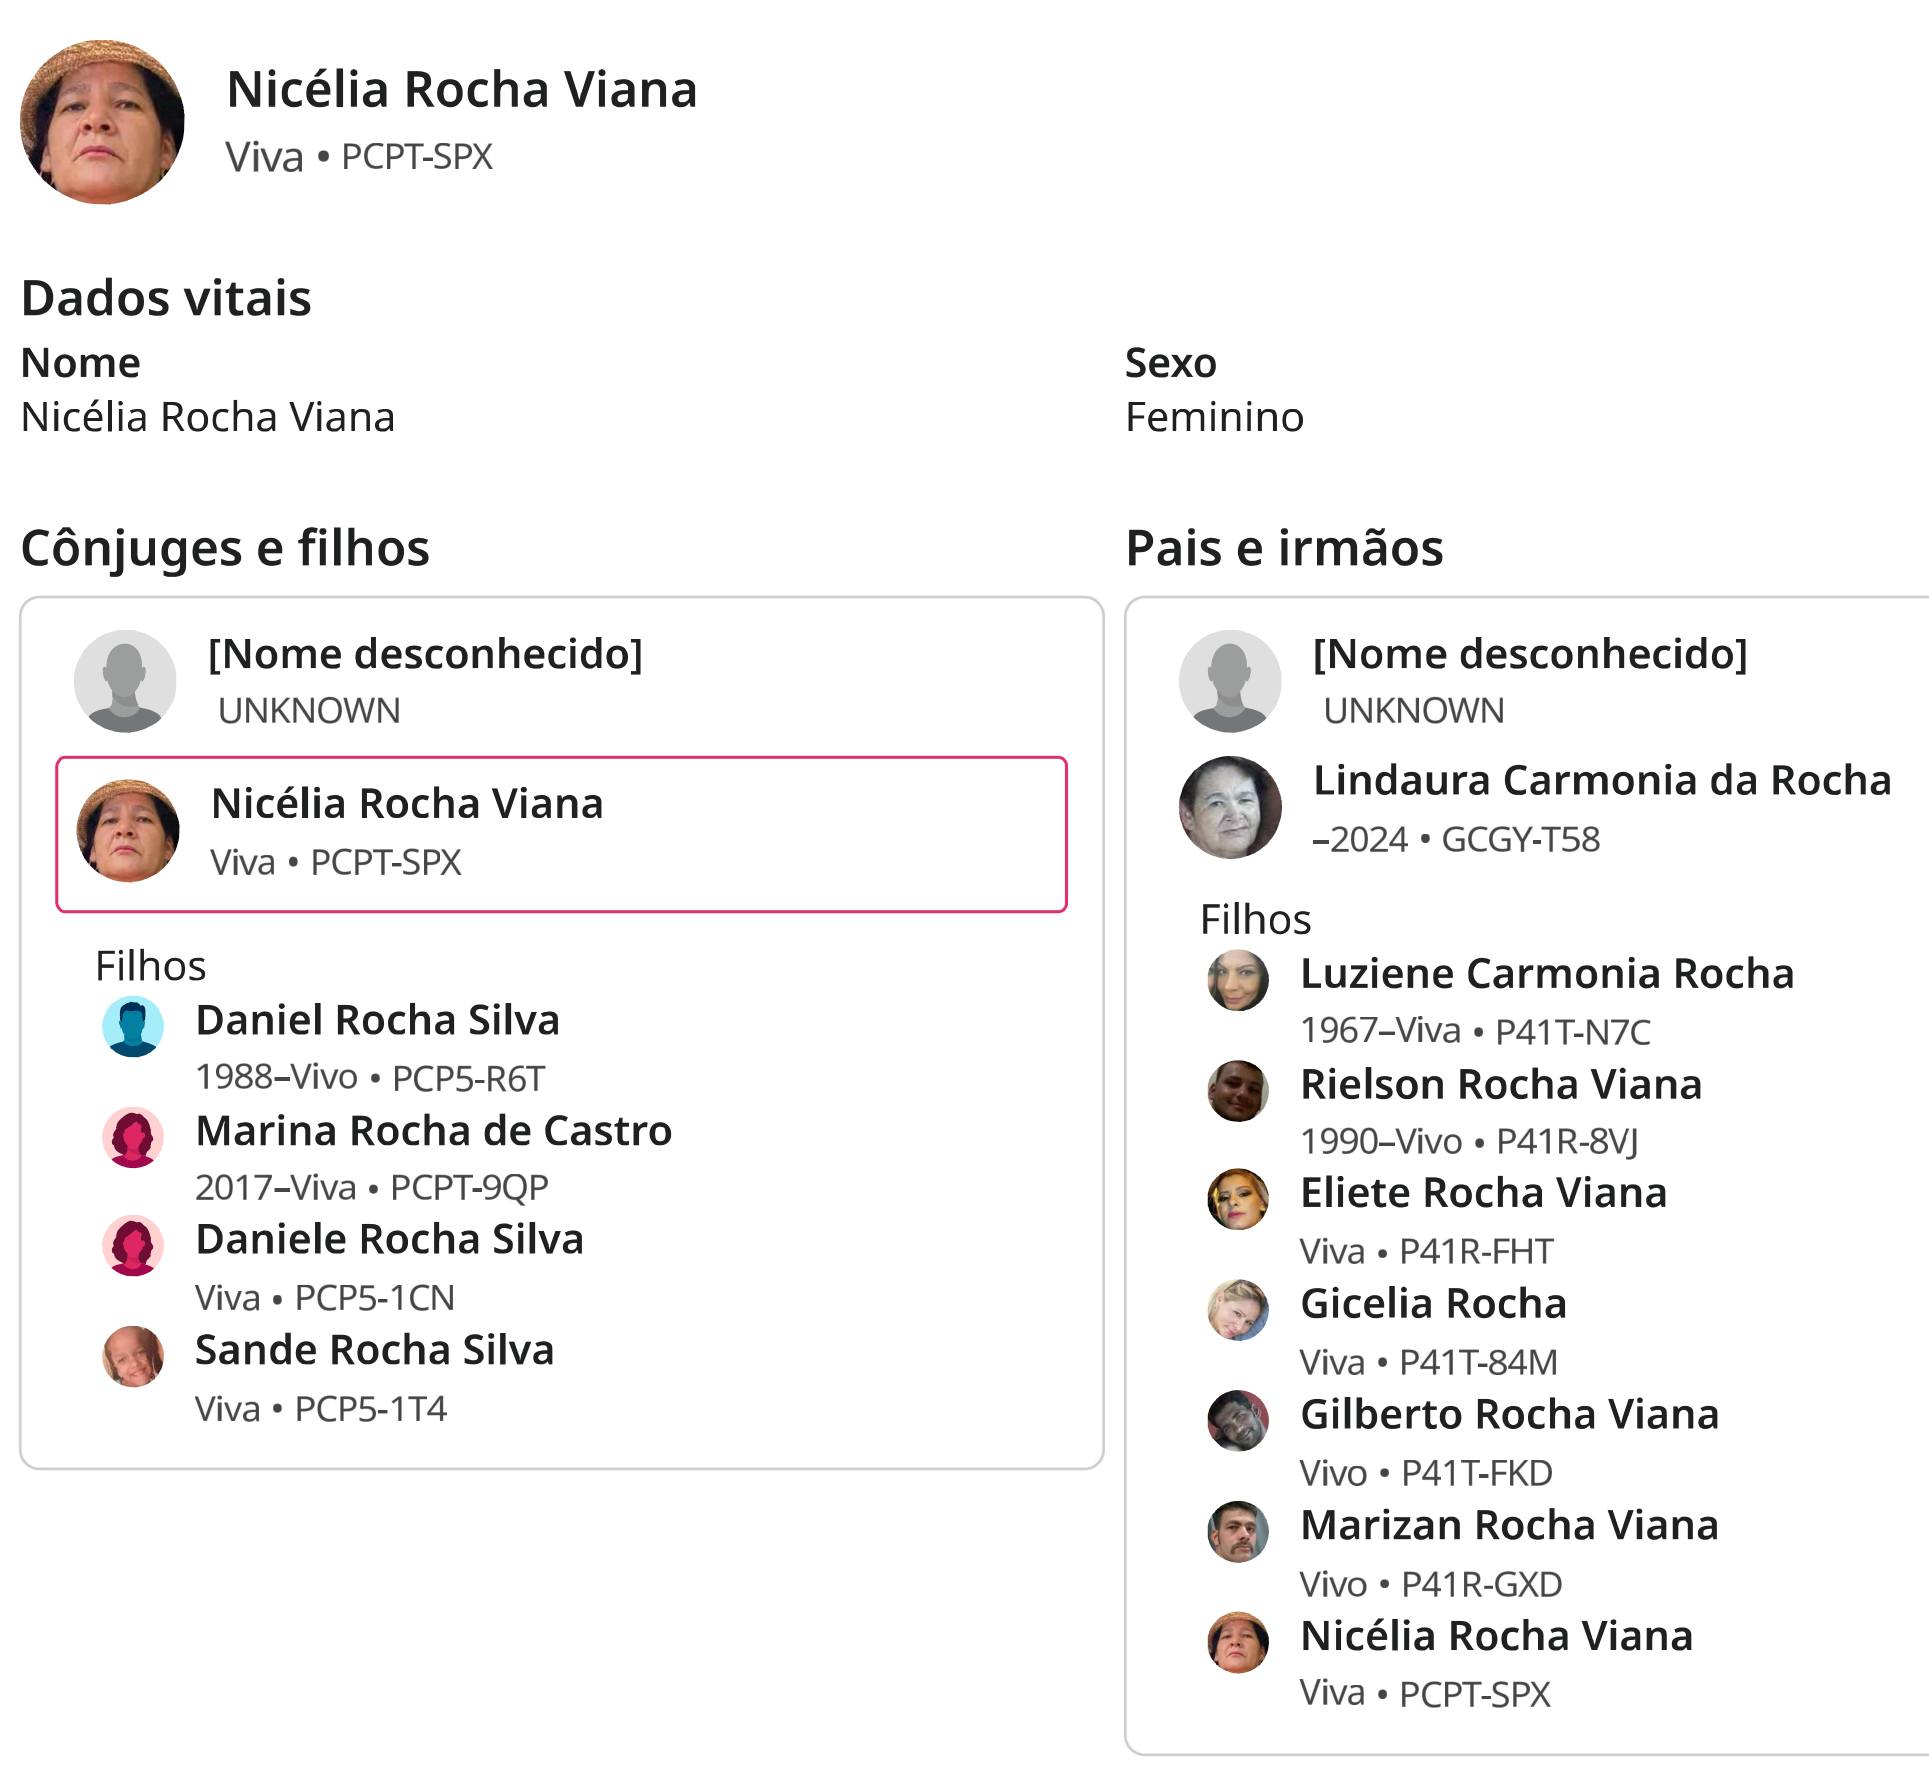Click the Lindaura Carmonia da Rocha name
The image size is (1929, 1766).
click(1601, 780)
